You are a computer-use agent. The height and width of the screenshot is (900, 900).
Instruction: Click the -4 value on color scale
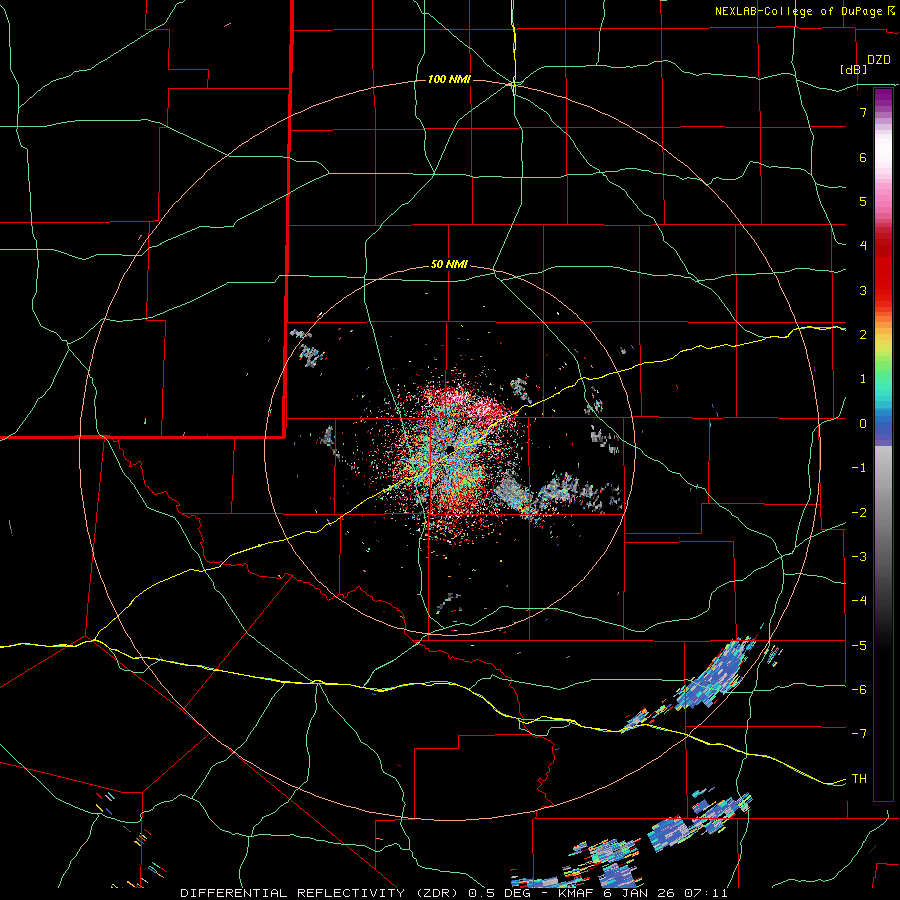(x=859, y=601)
